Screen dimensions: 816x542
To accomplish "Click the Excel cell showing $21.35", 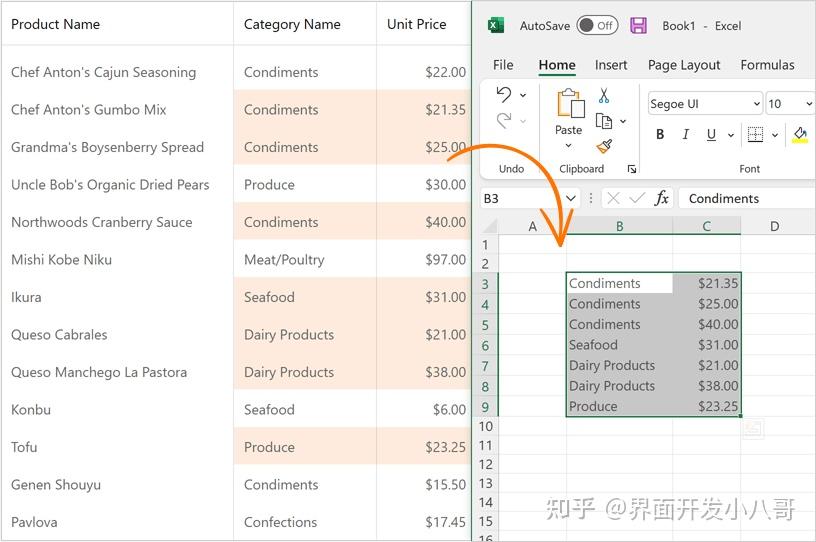I will pyautogui.click(x=707, y=283).
